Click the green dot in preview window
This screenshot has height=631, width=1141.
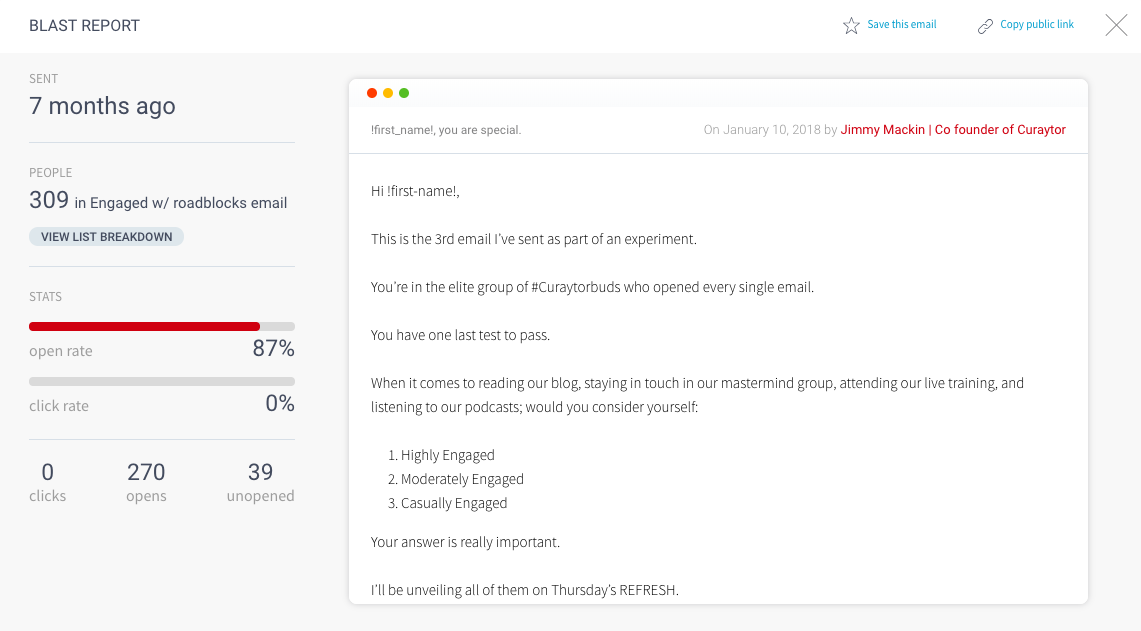point(404,93)
